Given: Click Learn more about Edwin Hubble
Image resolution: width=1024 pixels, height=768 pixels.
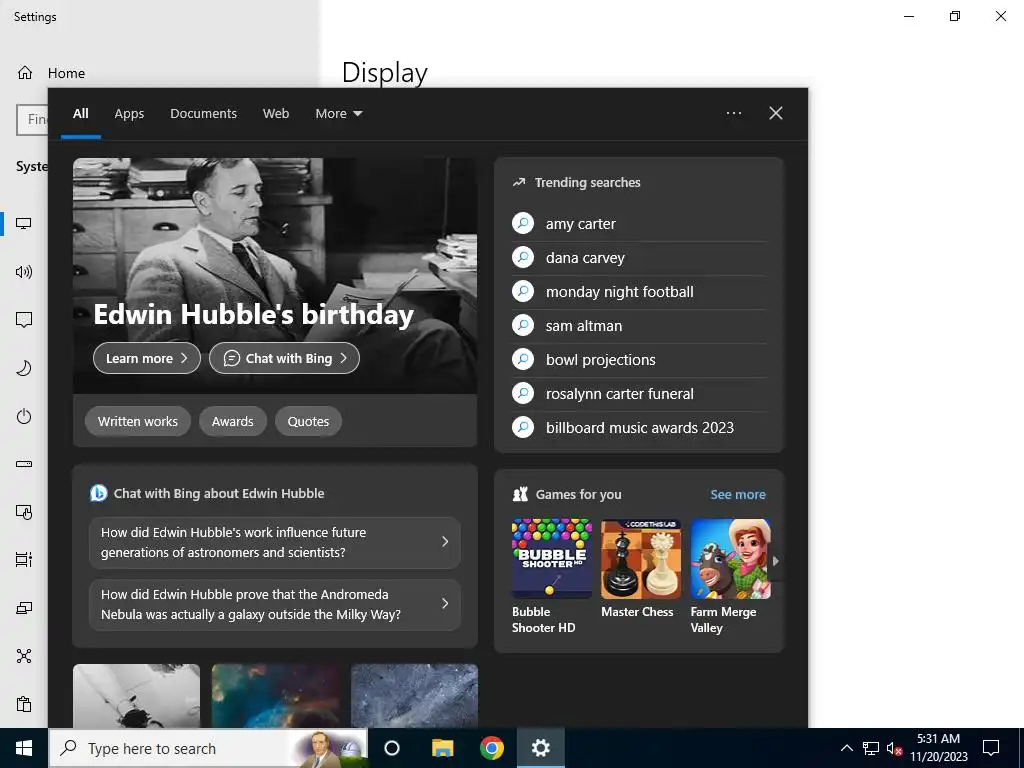Looking at the screenshot, I should click(147, 359).
